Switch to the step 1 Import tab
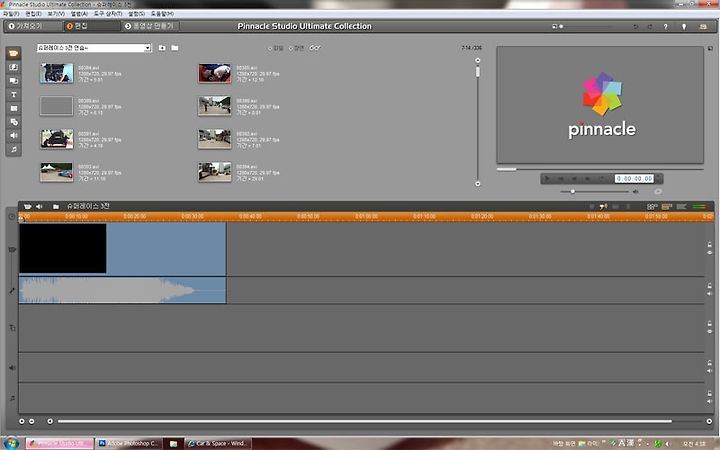Image resolution: width=720 pixels, height=450 pixels. pyautogui.click(x=33, y=26)
